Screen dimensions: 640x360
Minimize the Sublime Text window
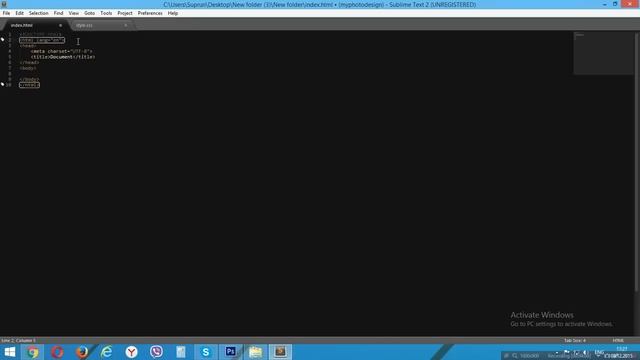tap(604, 4)
